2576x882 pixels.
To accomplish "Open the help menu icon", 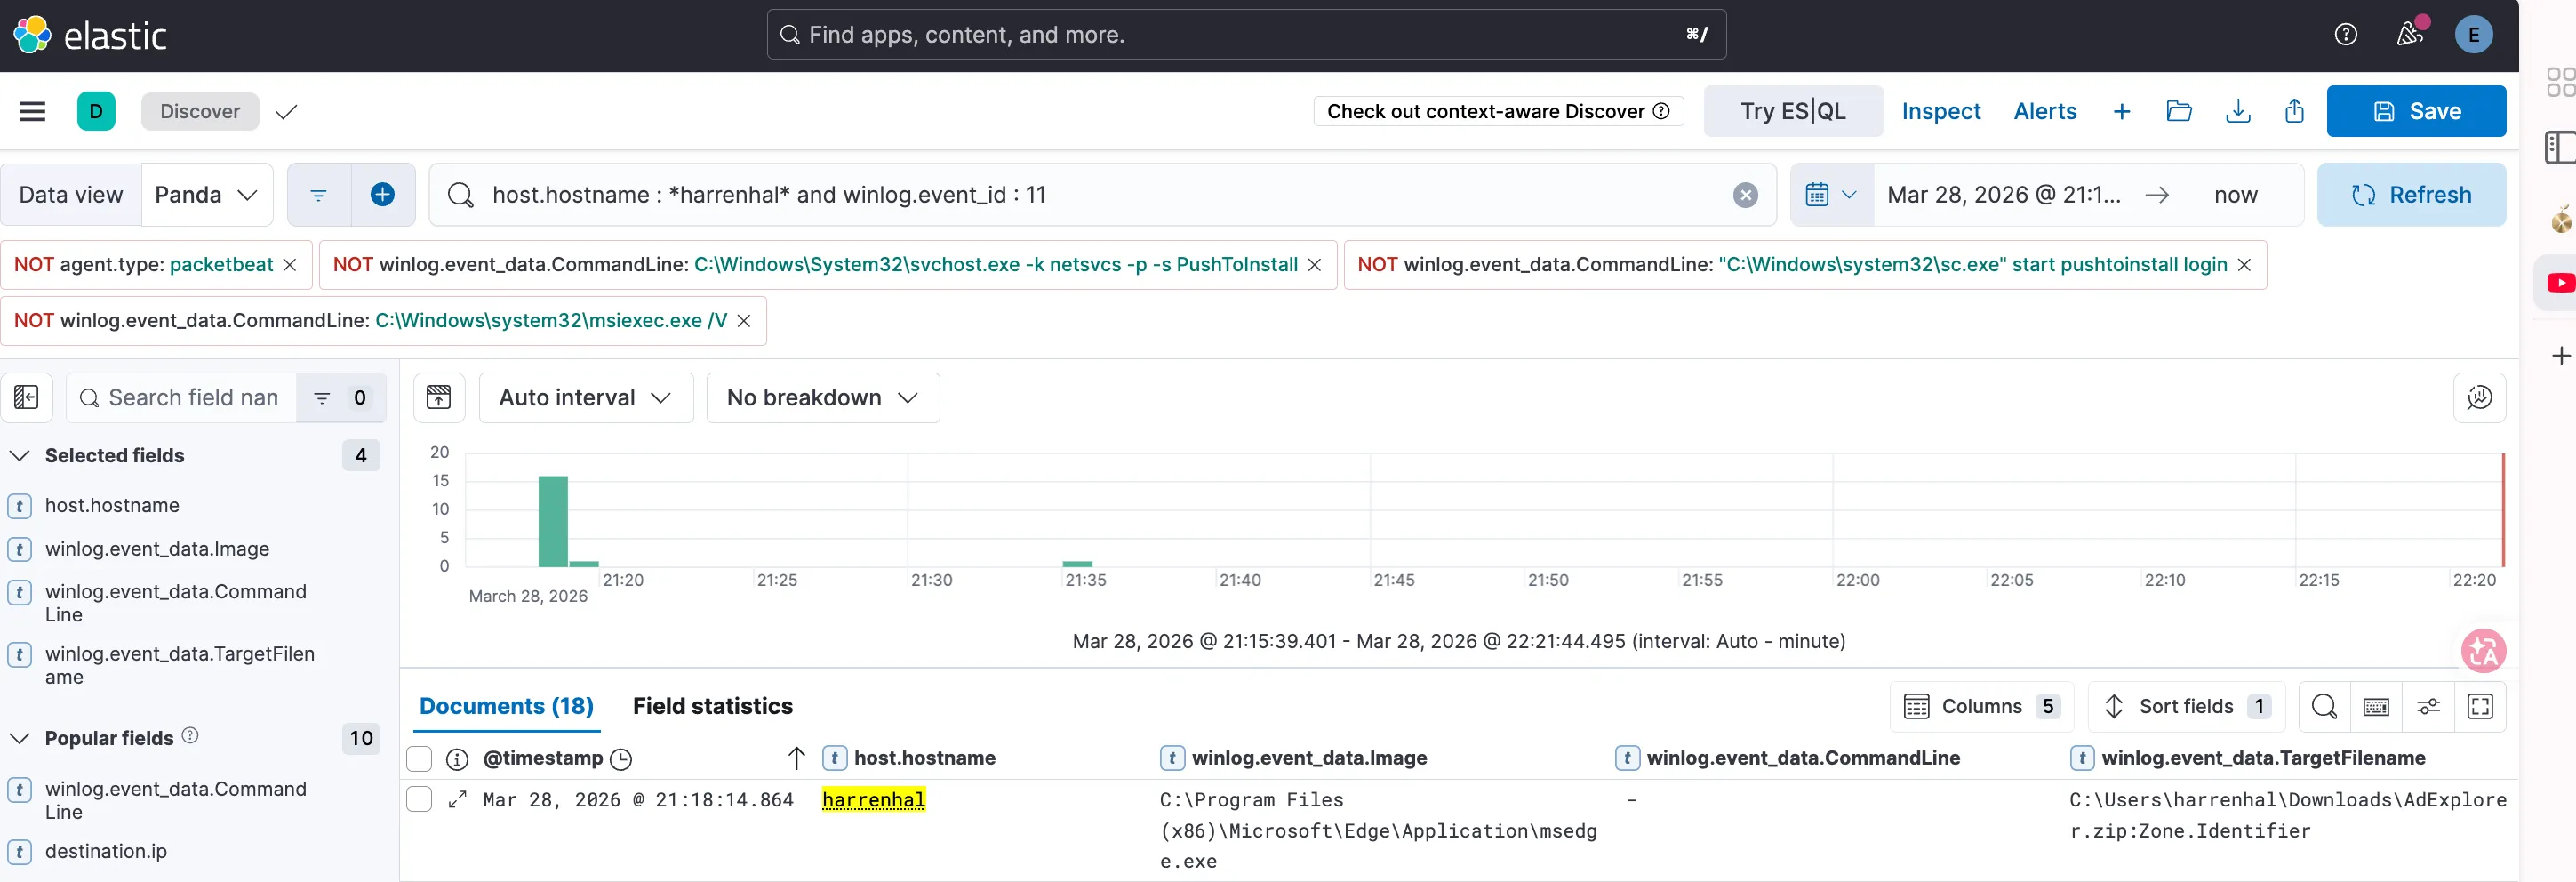I will (x=2345, y=35).
